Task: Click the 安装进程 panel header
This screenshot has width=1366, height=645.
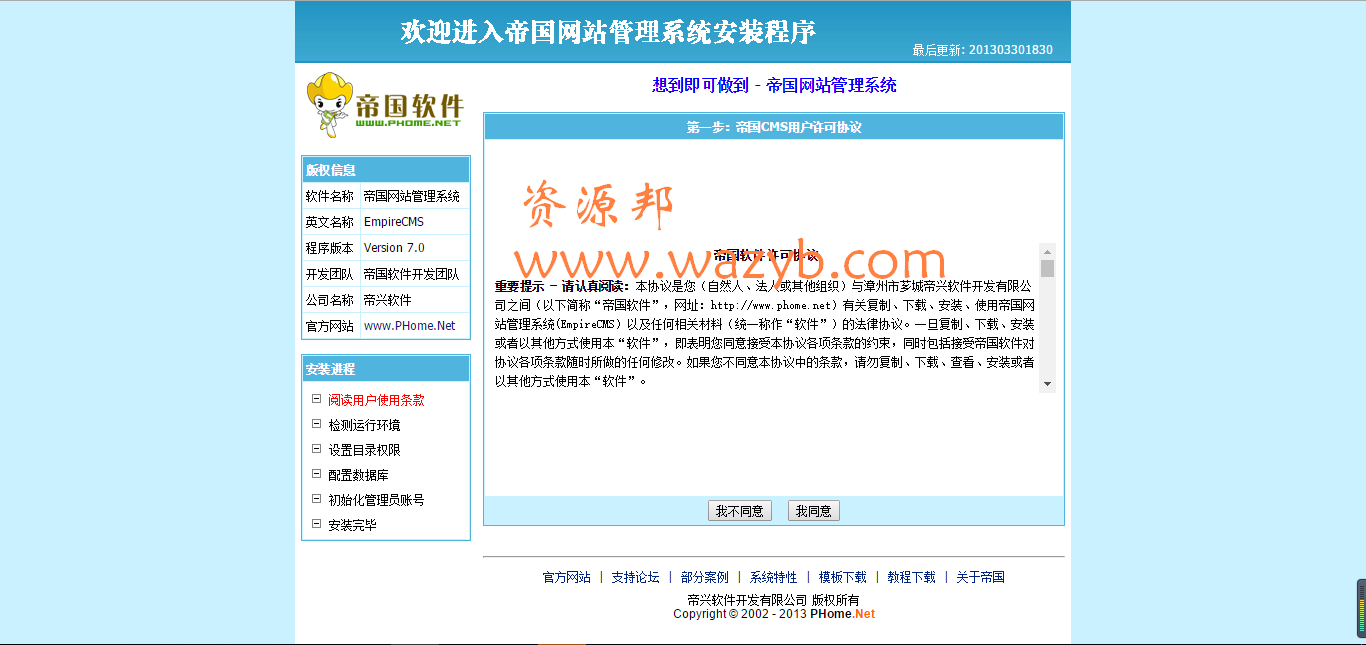Action: point(386,370)
